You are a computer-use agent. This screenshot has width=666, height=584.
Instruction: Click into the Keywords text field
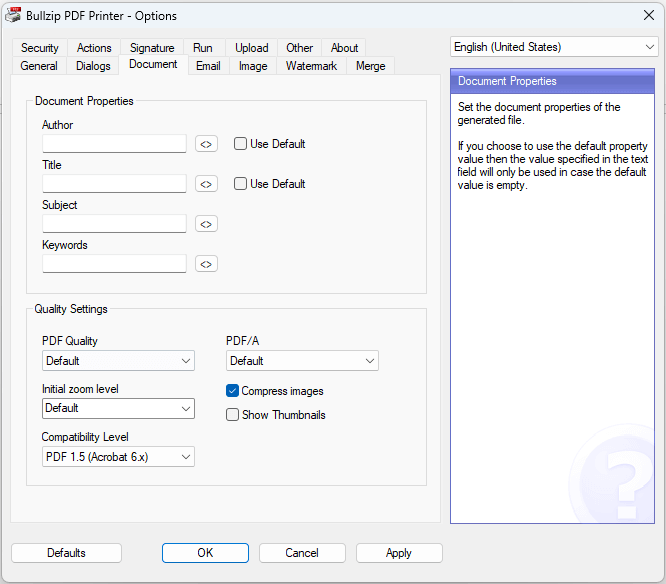pos(114,264)
